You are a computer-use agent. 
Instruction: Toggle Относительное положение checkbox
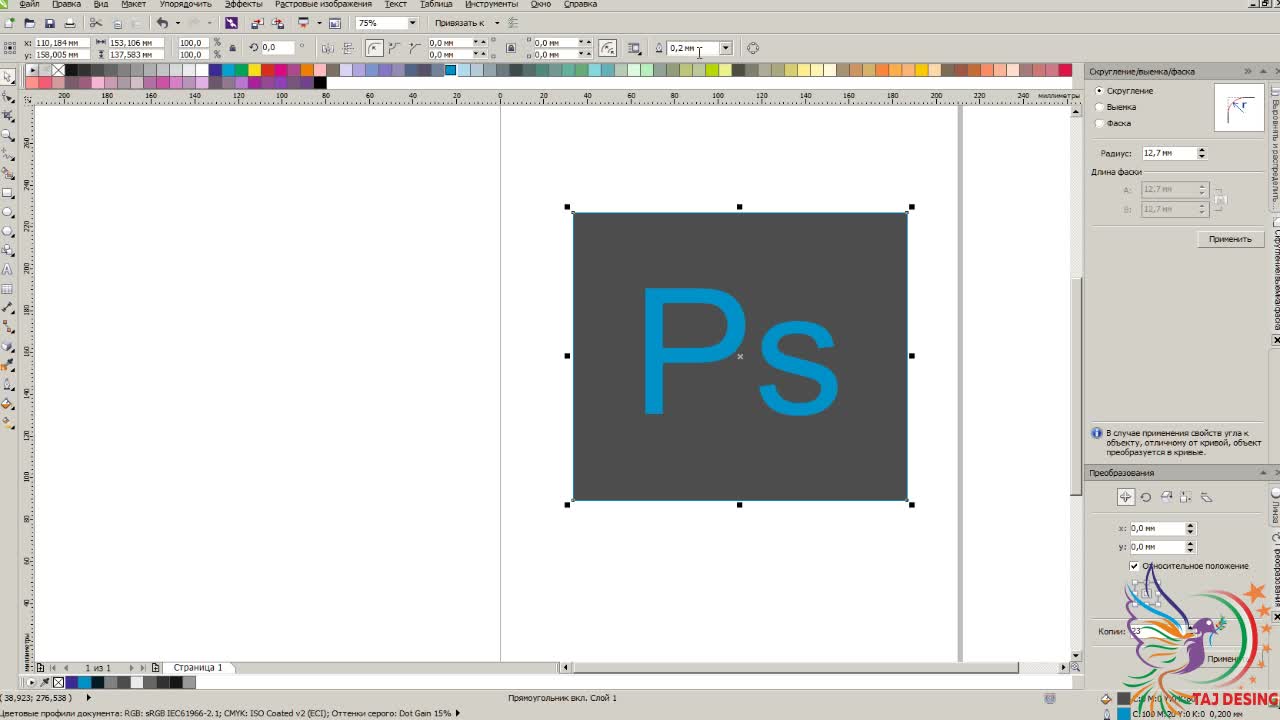(x=1134, y=566)
